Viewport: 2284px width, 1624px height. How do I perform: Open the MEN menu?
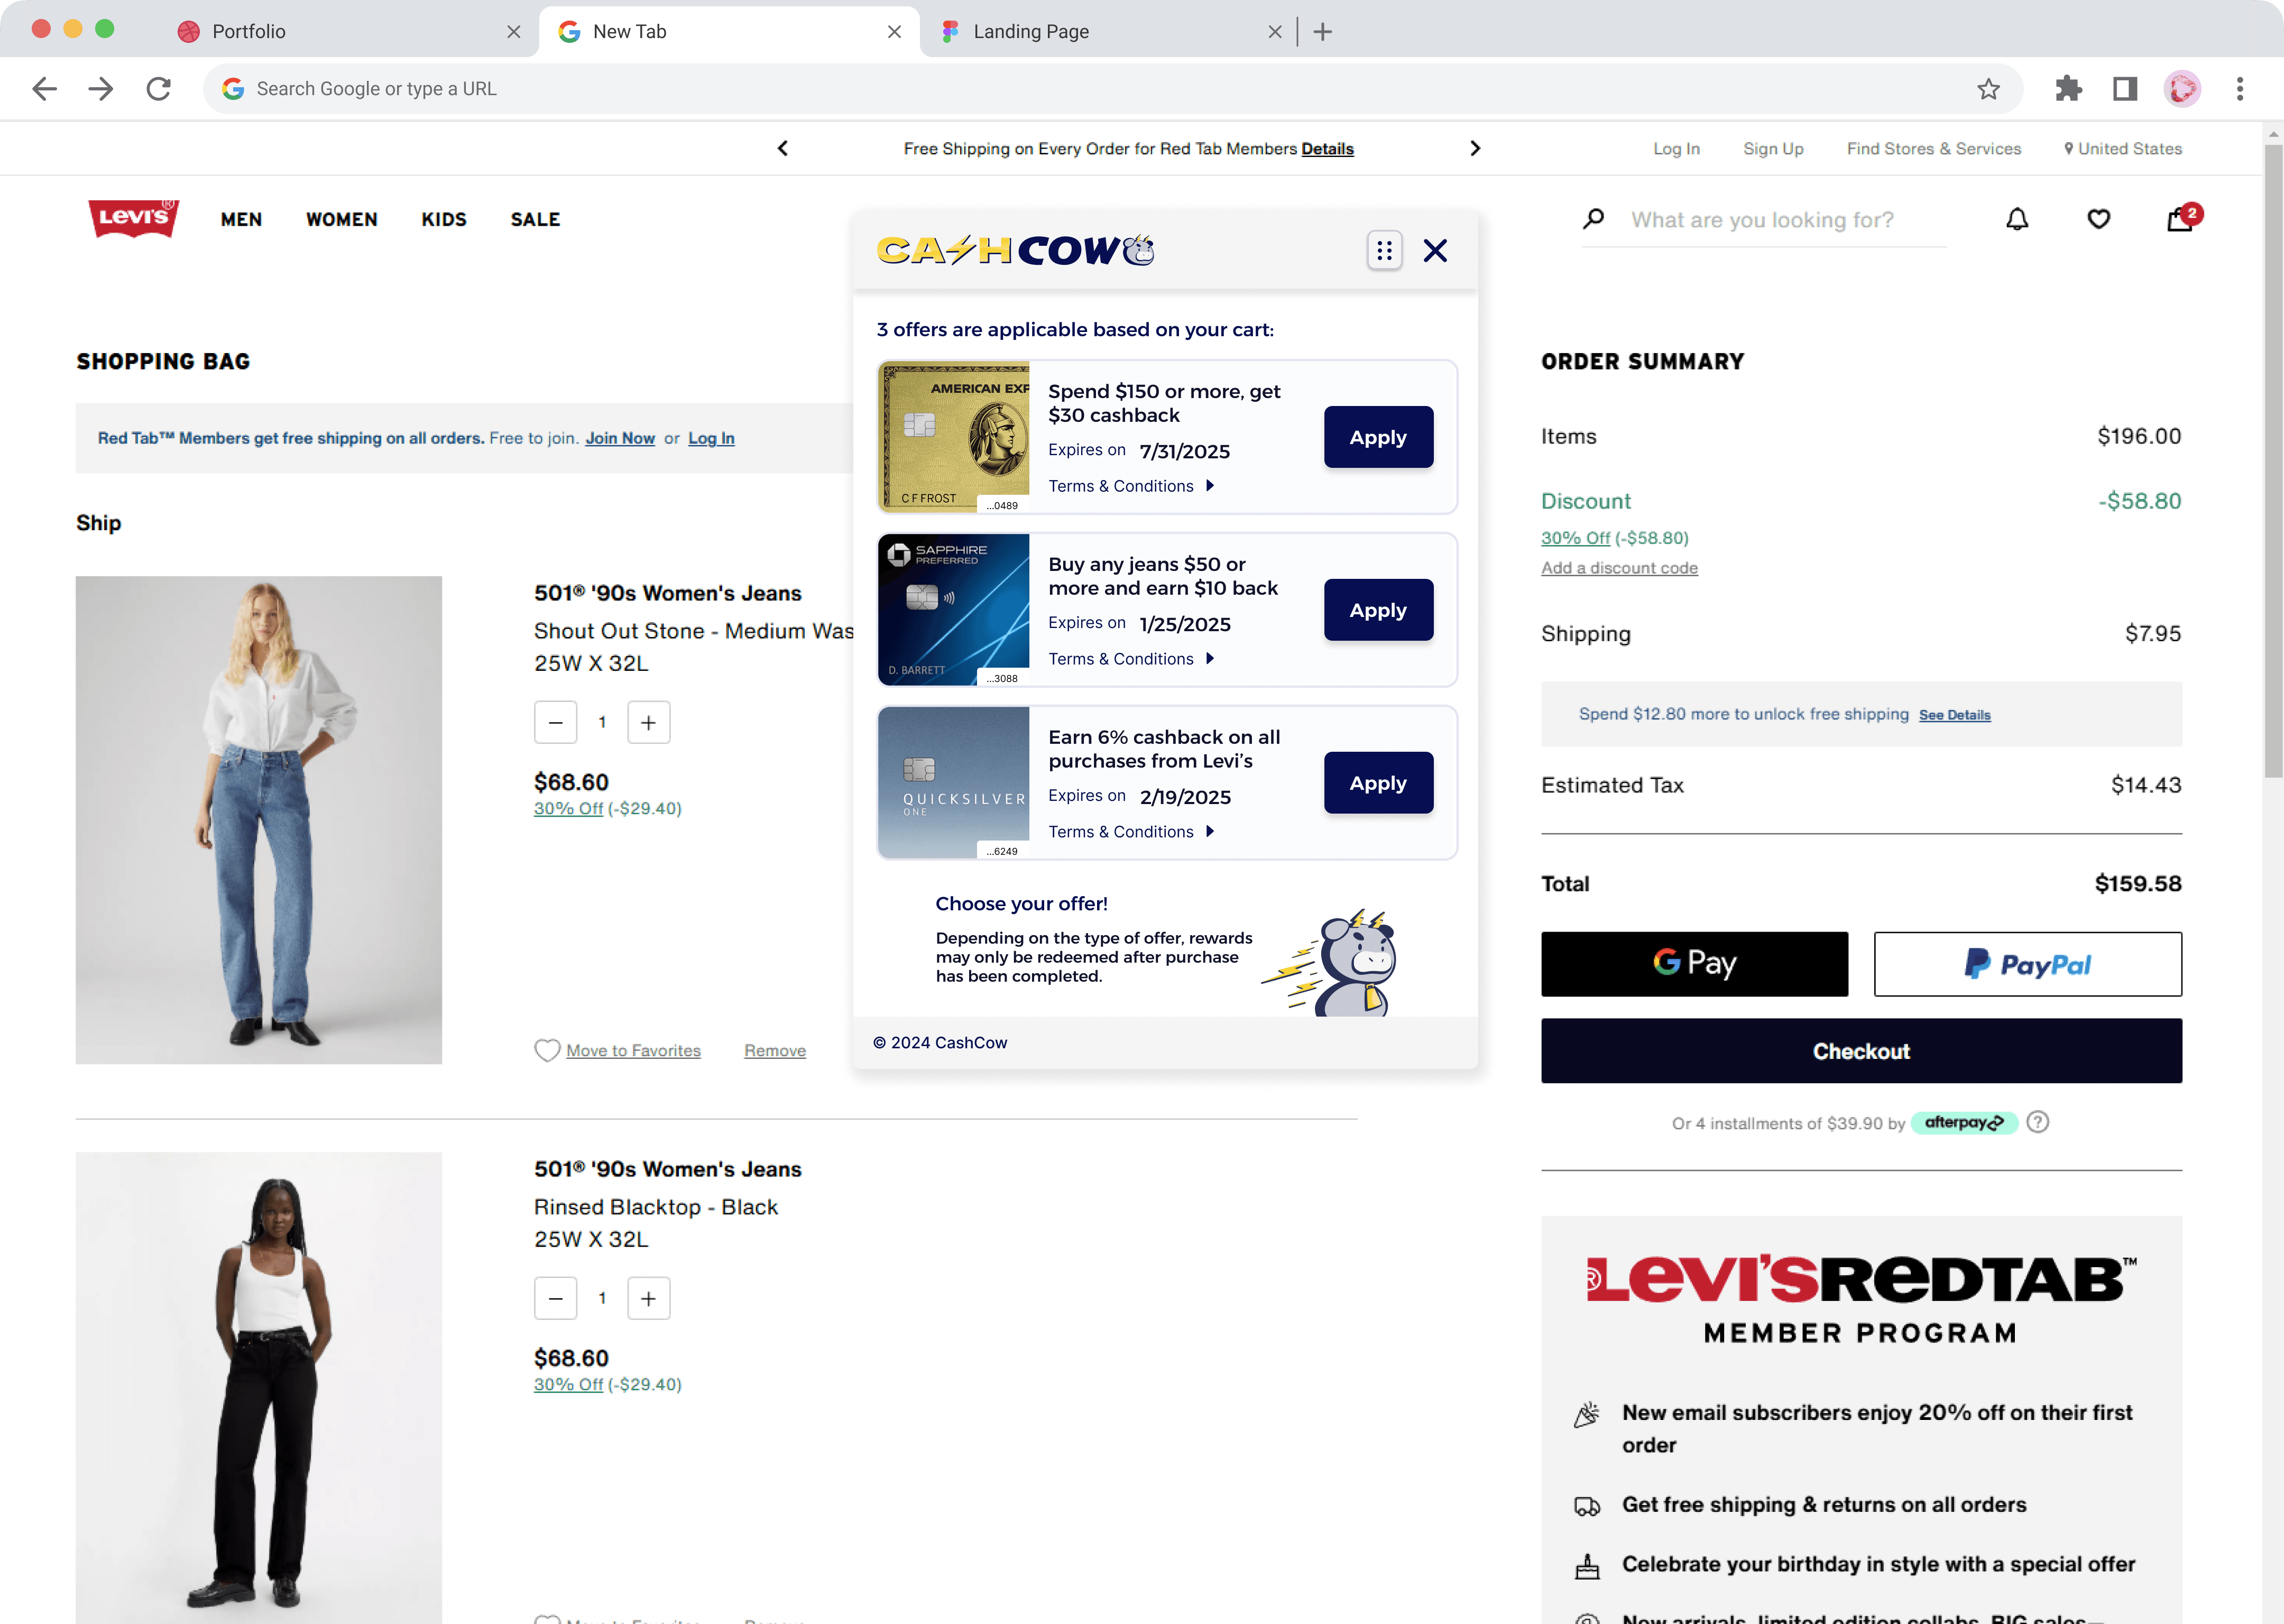241,219
